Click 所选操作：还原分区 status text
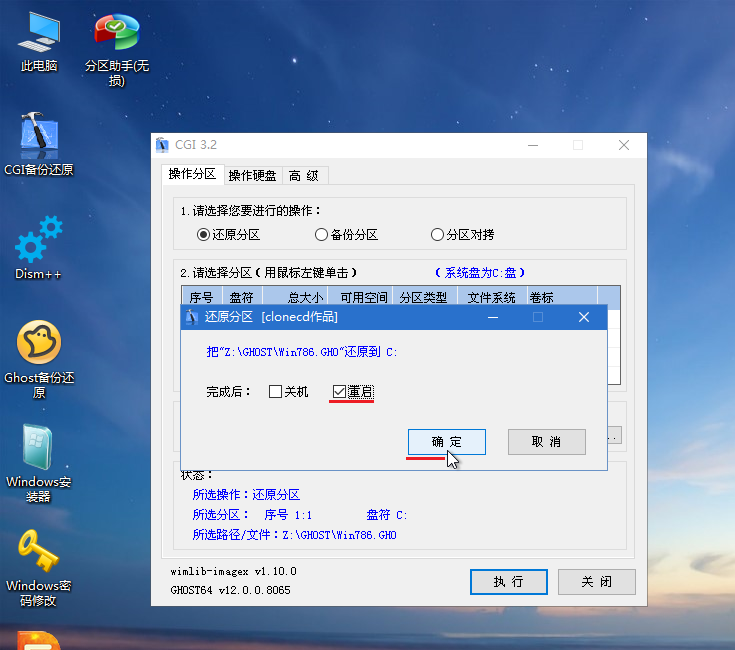The width and height of the screenshot is (735, 650). point(246,495)
